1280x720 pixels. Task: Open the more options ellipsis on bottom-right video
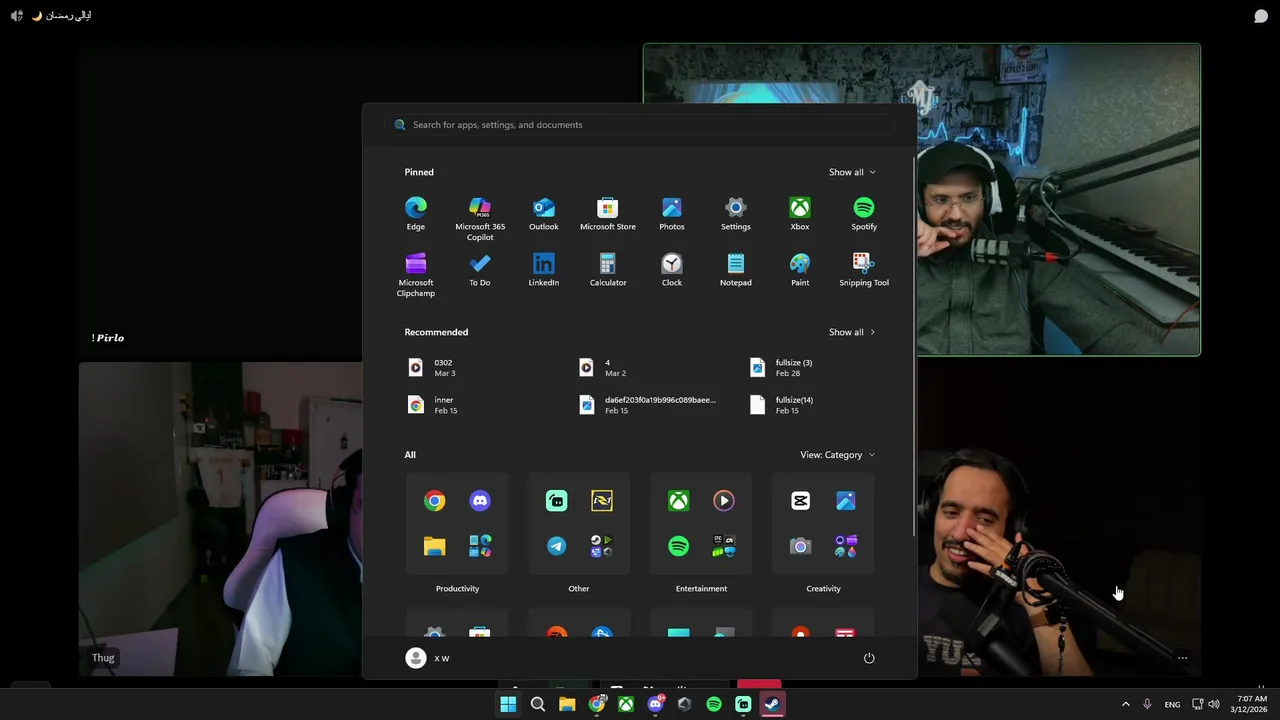[1182, 658]
